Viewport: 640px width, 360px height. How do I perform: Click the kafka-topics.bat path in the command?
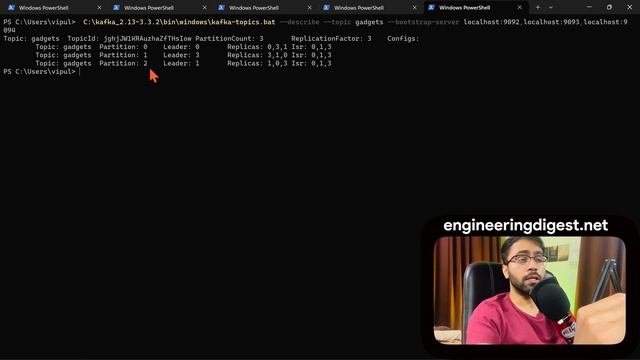tap(179, 22)
